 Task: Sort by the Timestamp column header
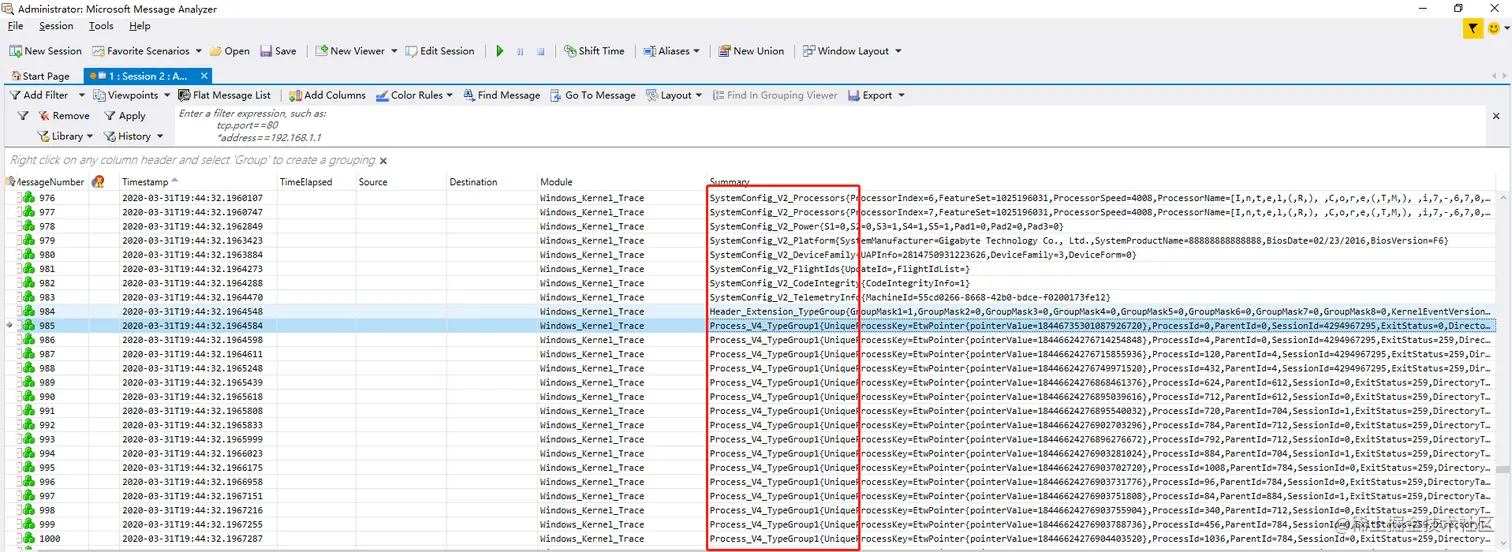click(198, 182)
